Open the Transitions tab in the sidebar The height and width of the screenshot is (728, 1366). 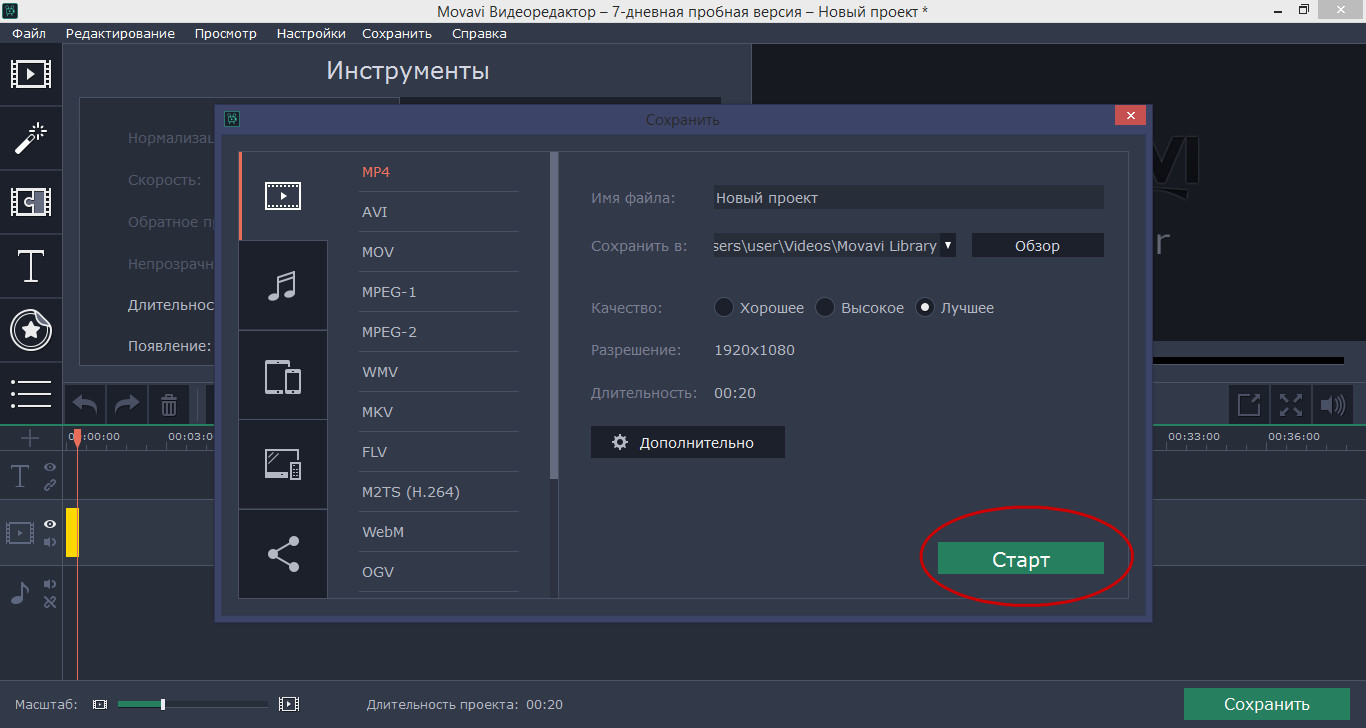(x=31, y=202)
